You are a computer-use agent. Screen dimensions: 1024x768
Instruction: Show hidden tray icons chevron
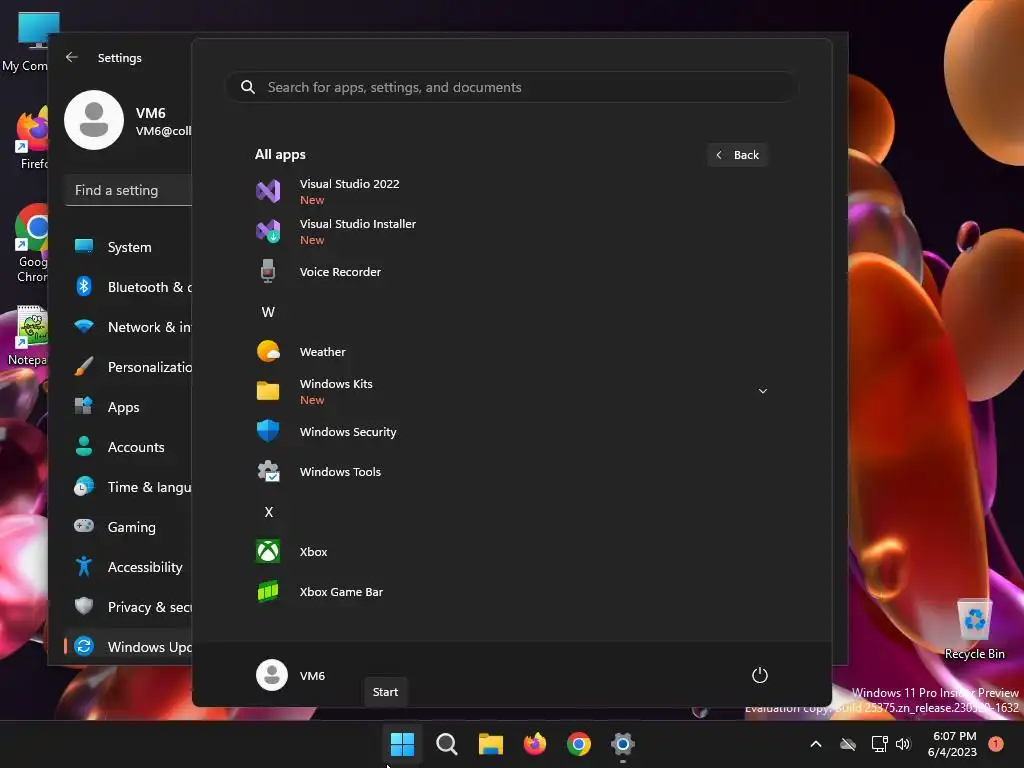(816, 744)
